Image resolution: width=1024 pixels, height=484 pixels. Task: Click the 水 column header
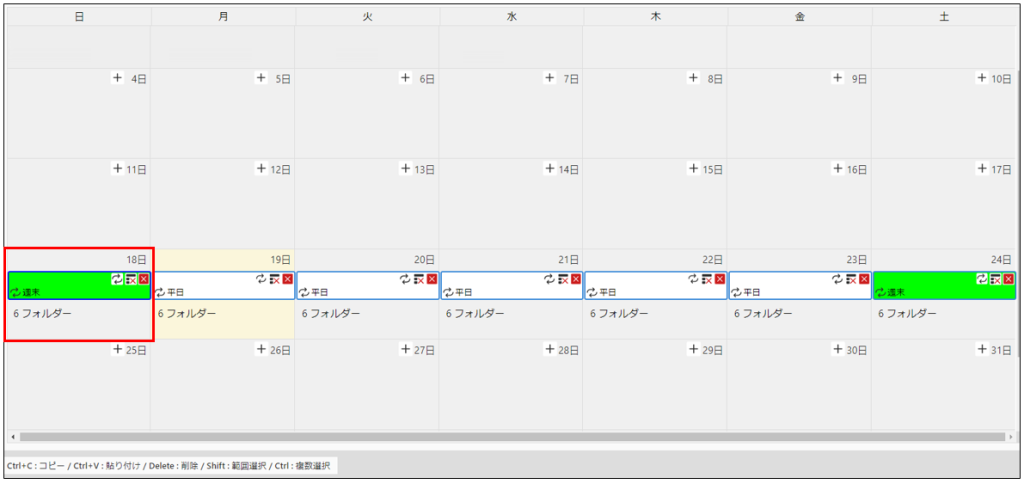[x=511, y=17]
